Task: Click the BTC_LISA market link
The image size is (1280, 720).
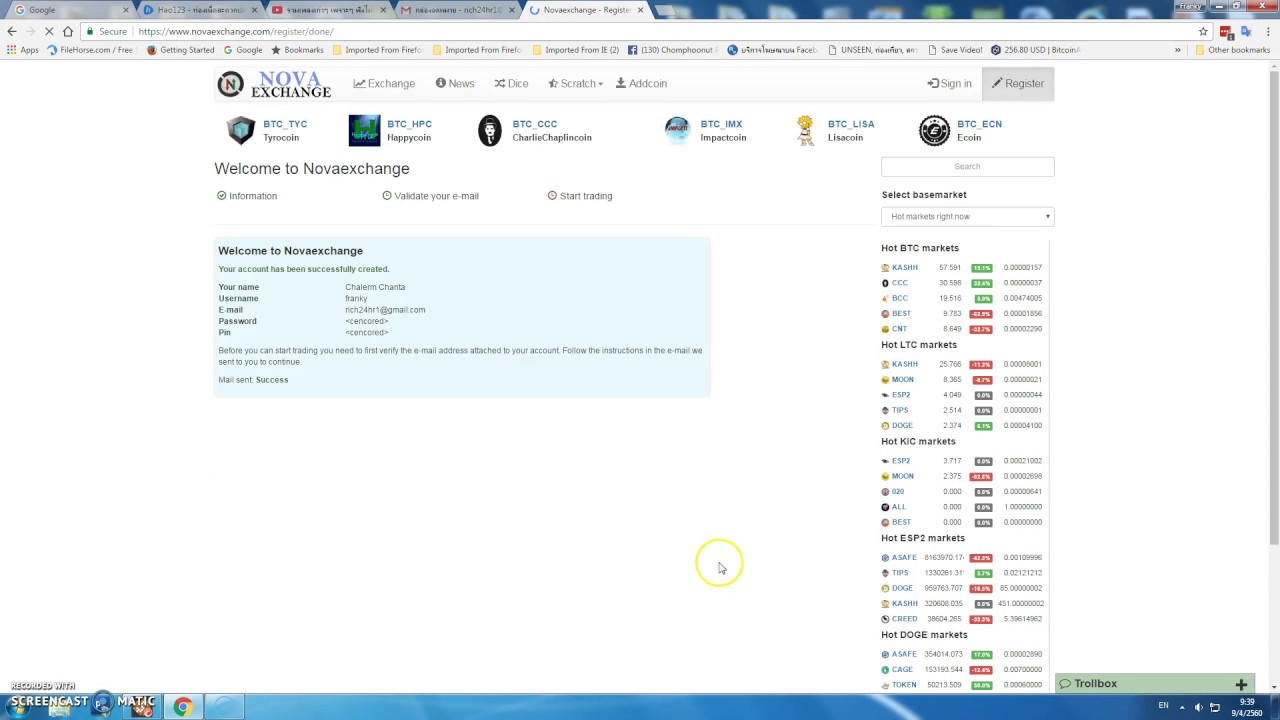Action: (x=850, y=124)
